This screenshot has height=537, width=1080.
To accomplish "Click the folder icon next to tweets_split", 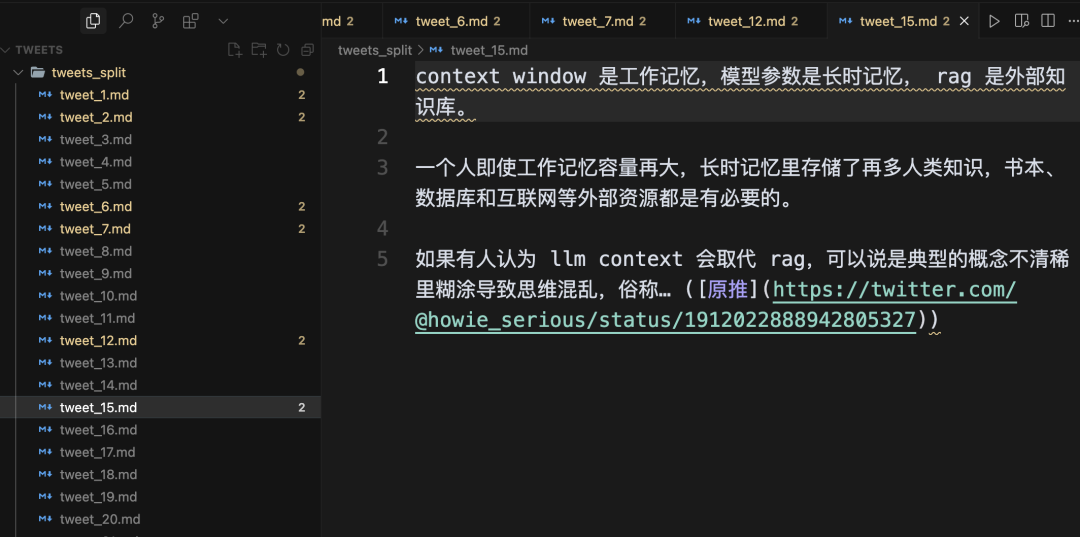I will (39, 72).
